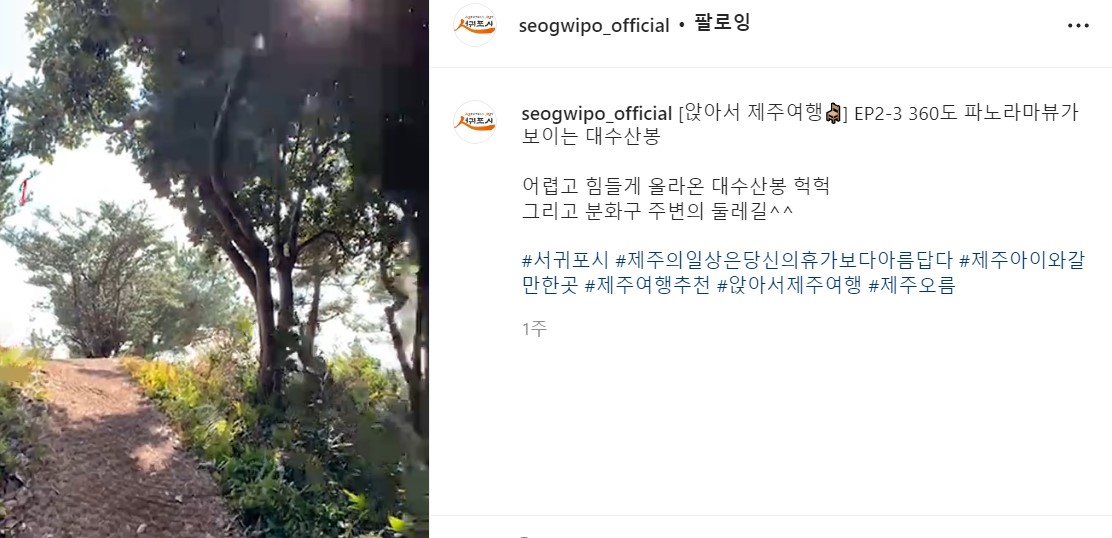
Task: Open seogwipo_official username in caption
Action: pyautogui.click(x=596, y=113)
